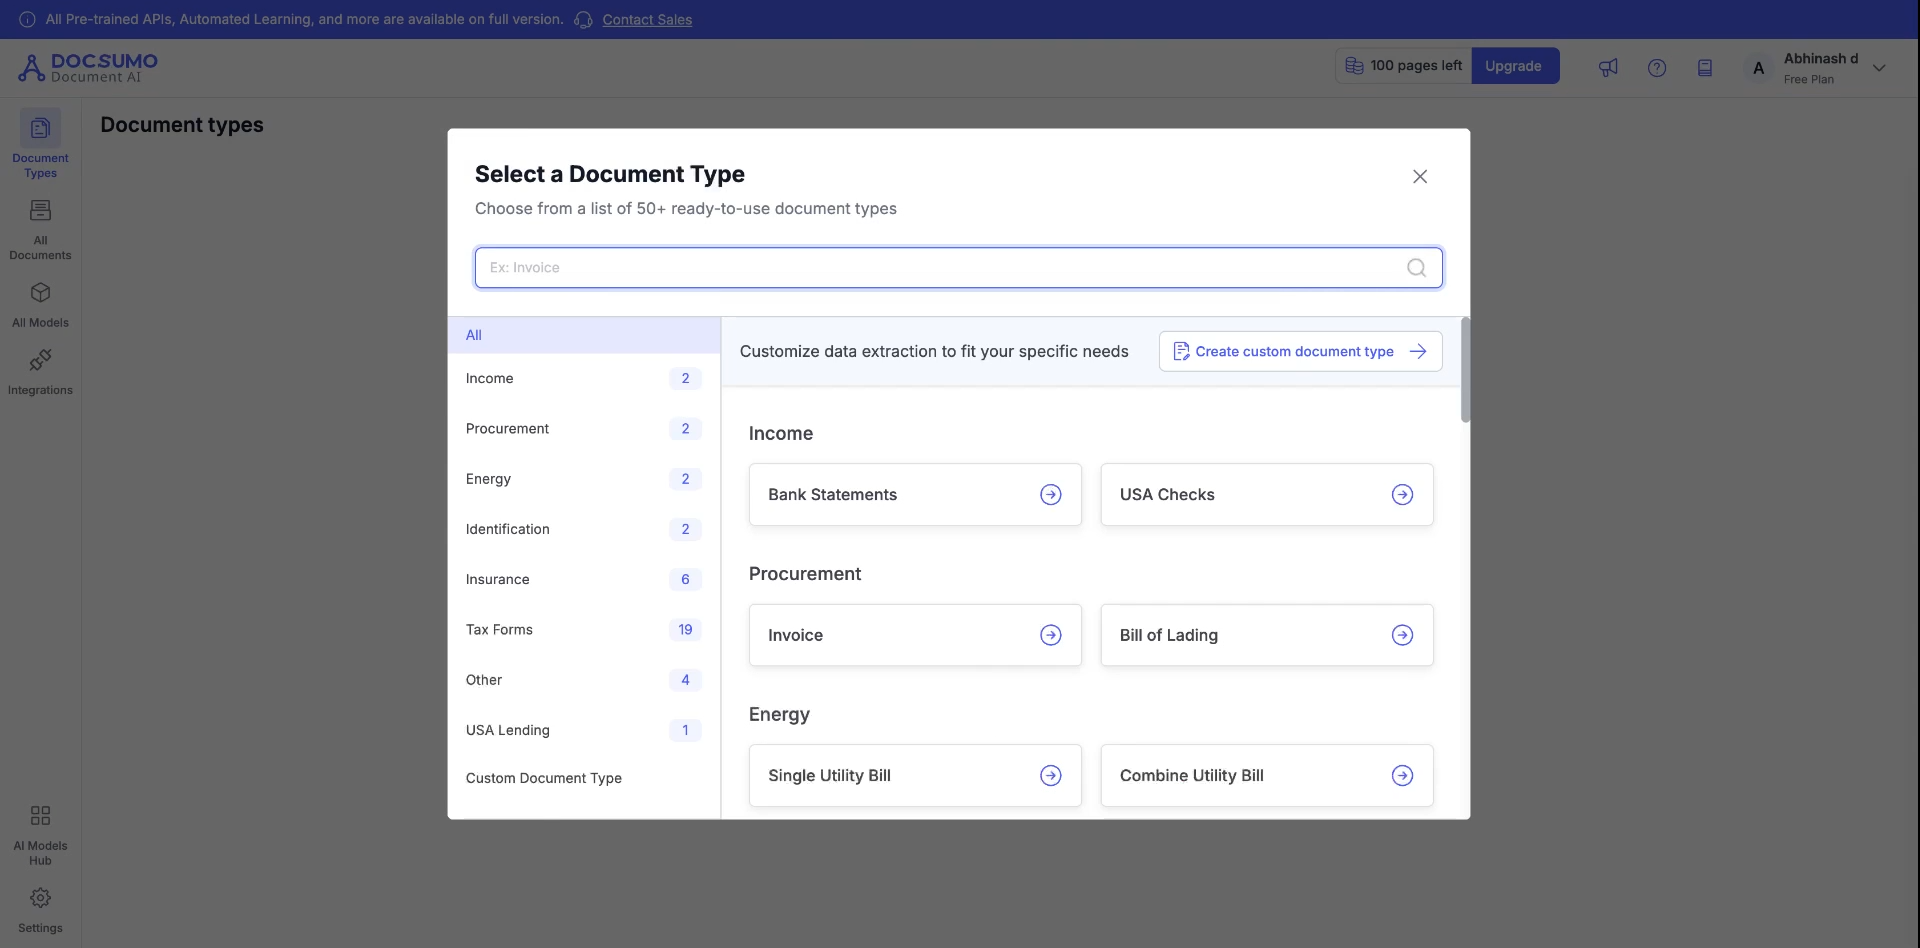
Task: Click the user avatar A
Action: 1758,68
